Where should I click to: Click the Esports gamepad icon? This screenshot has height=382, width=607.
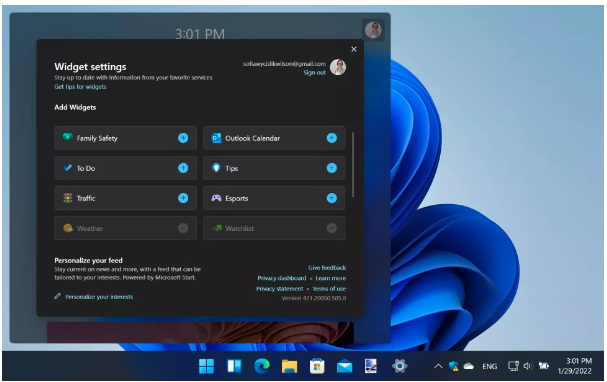(216, 198)
